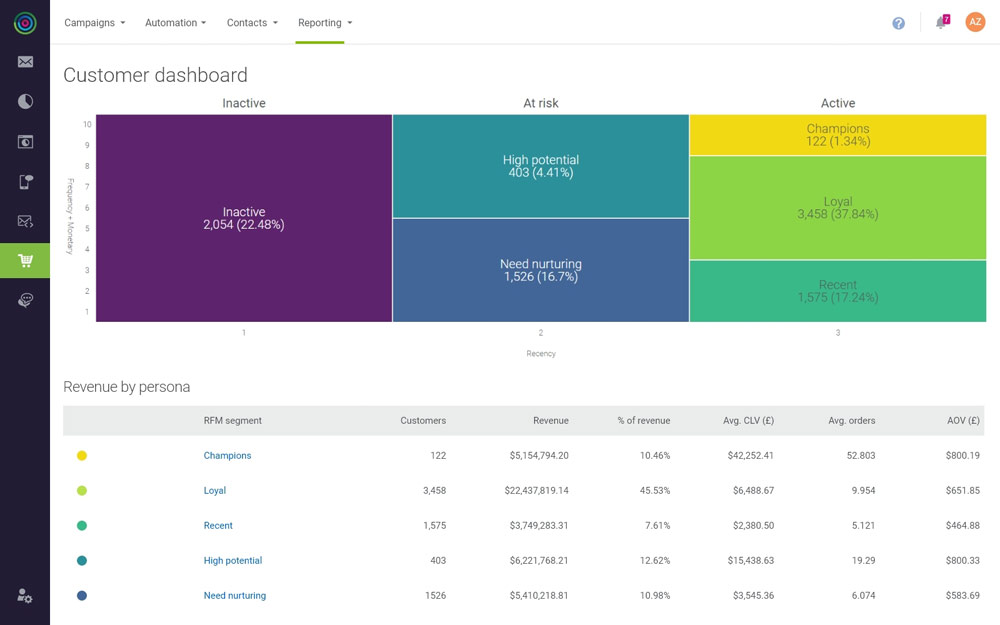Open the pie chart icon in sidebar
Viewport: 1000px width, 625px height.
tap(25, 101)
